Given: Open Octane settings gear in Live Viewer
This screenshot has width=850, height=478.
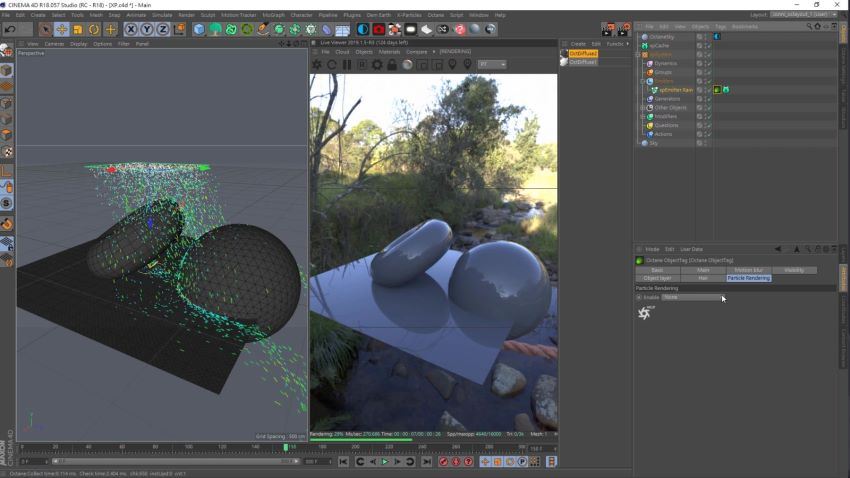Looking at the screenshot, I should tap(377, 64).
